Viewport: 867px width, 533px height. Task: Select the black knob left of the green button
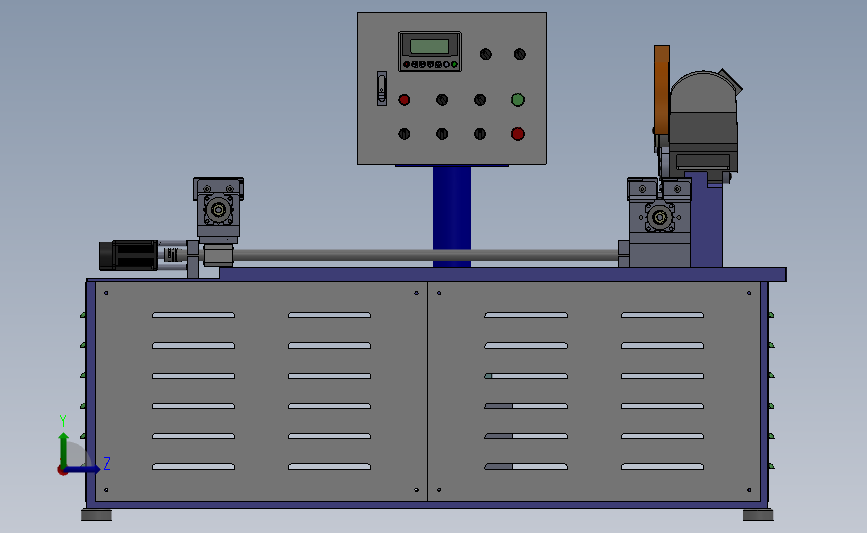tap(480, 100)
